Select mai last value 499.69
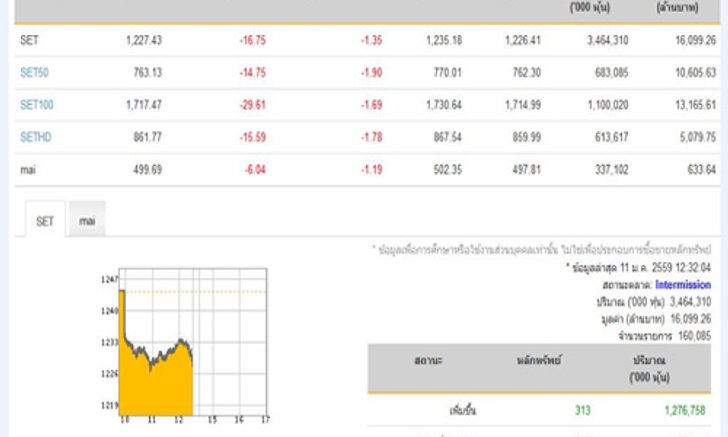Viewport: 728px width, 437px height. (x=148, y=170)
